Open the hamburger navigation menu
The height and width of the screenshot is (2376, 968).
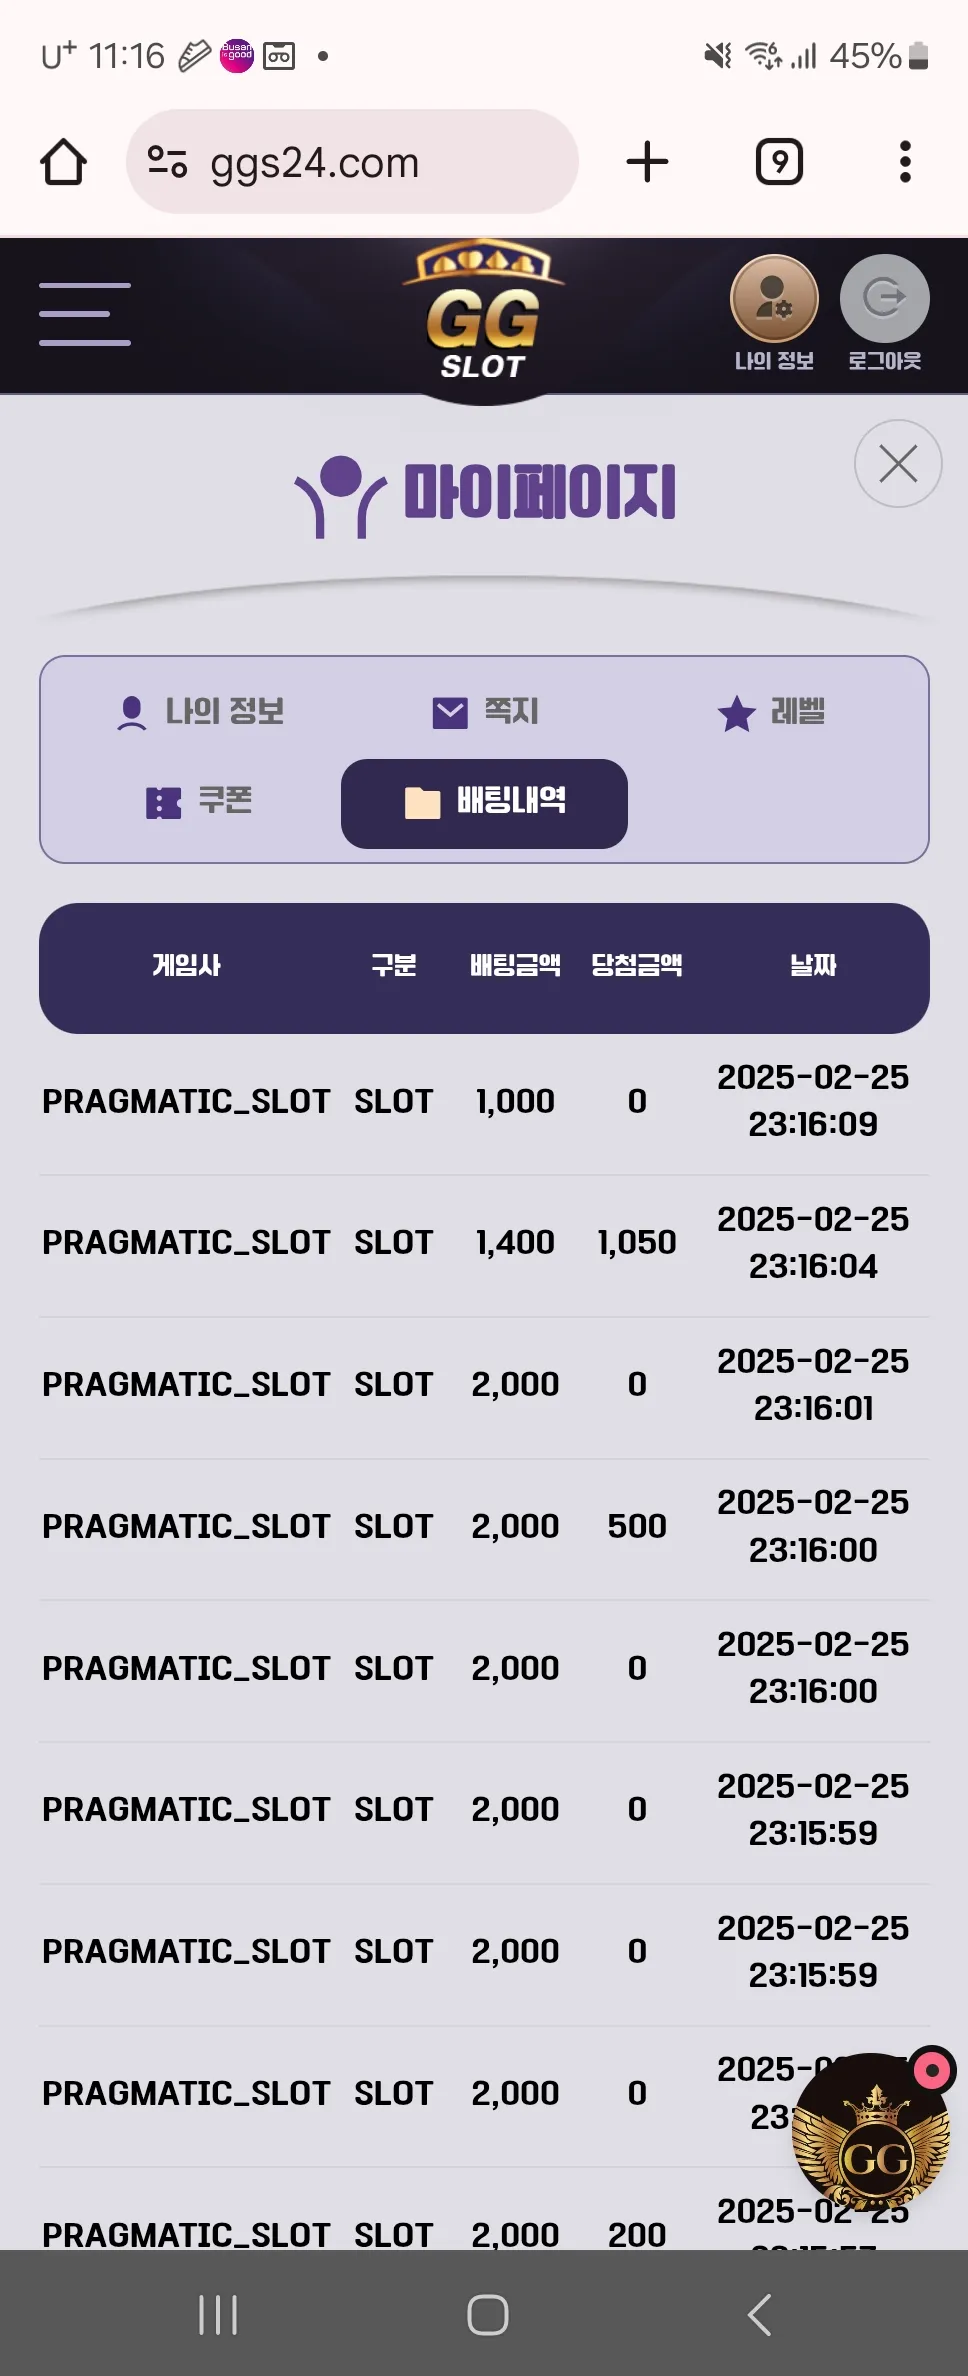(x=85, y=314)
